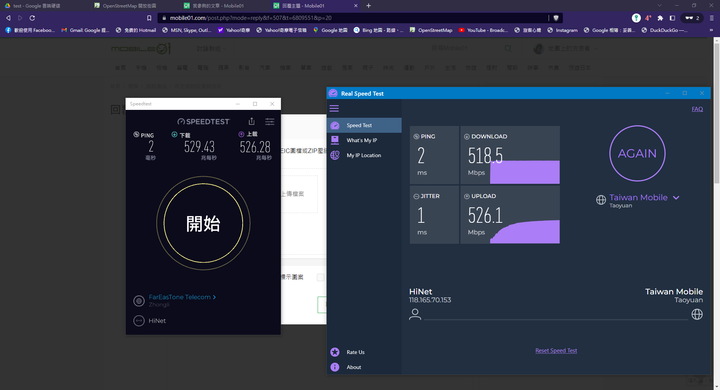Viewport: 720px width, 390px height.
Task: Click the AGAIN button to rerun test
Action: [x=637, y=153]
